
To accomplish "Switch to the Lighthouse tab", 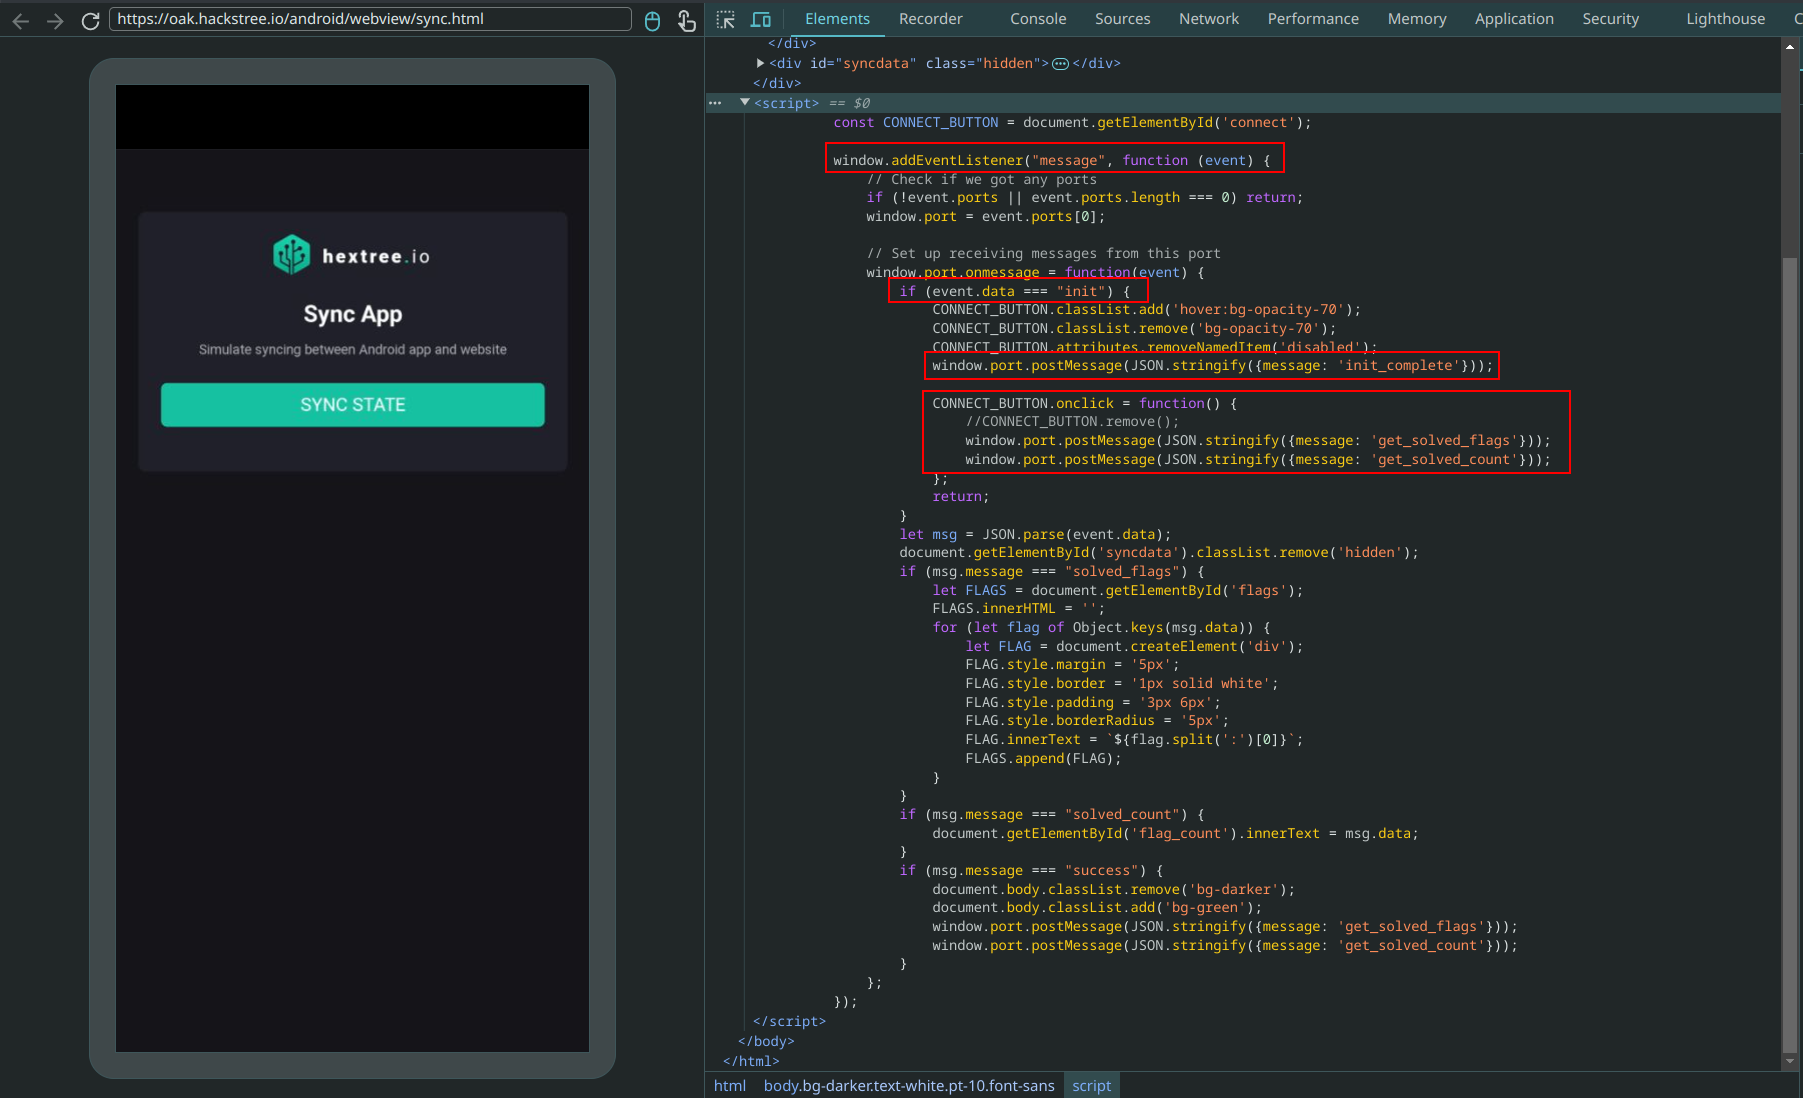I will [1725, 19].
